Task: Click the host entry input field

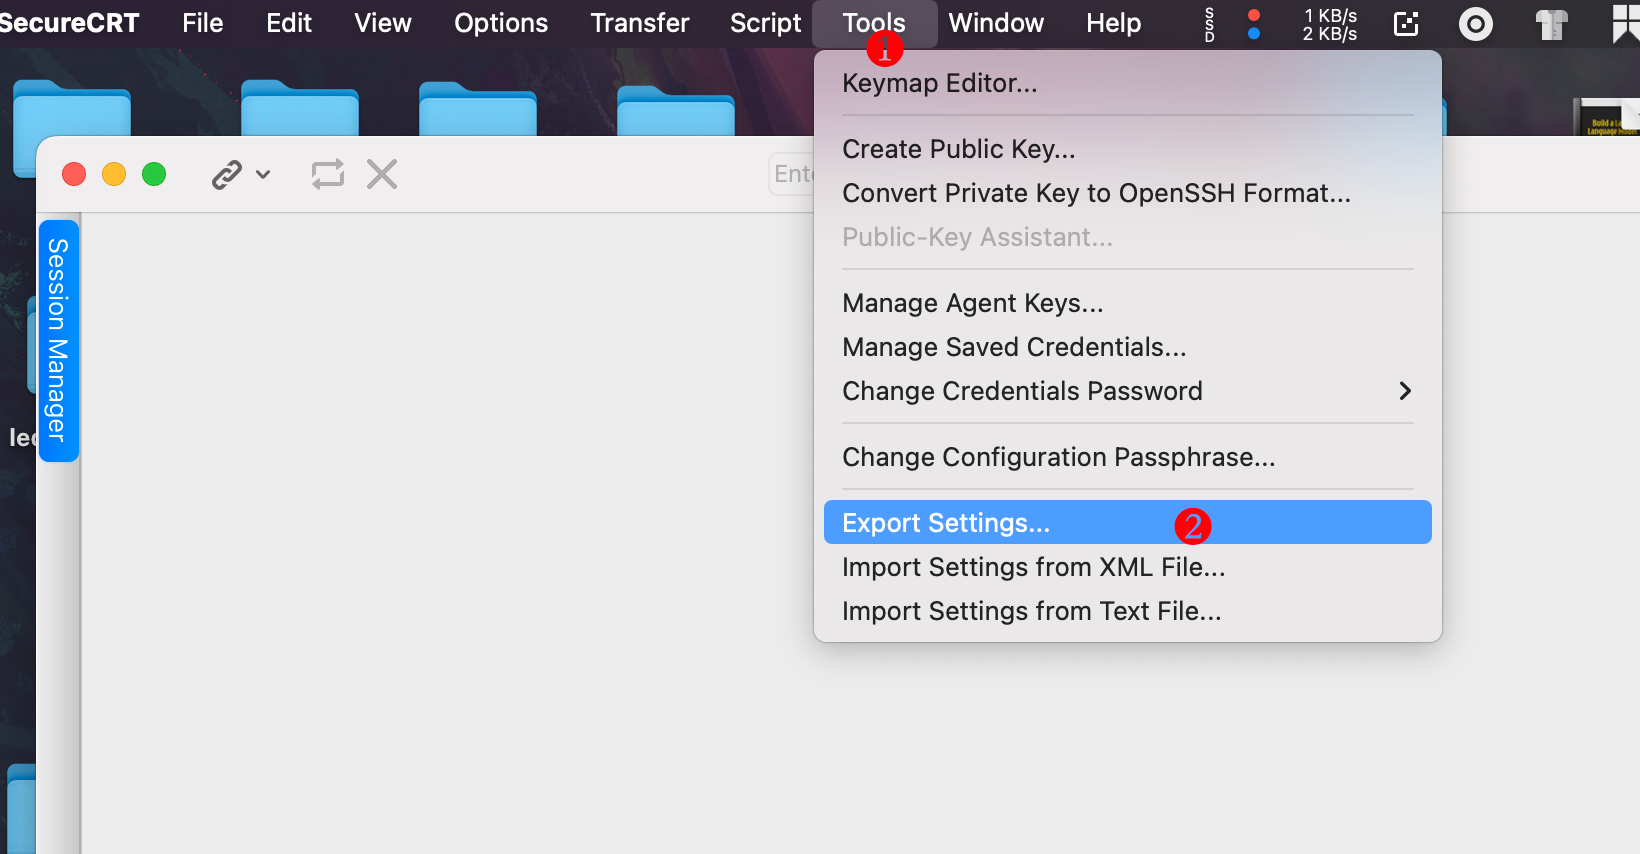Action: coord(793,174)
